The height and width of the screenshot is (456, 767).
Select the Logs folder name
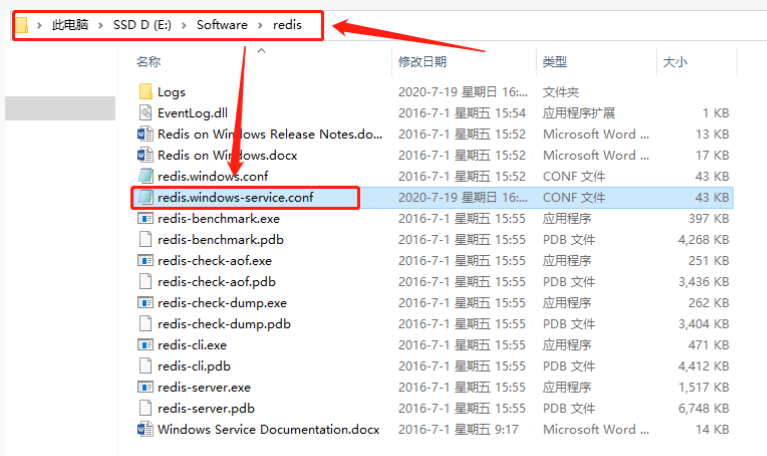(x=171, y=92)
